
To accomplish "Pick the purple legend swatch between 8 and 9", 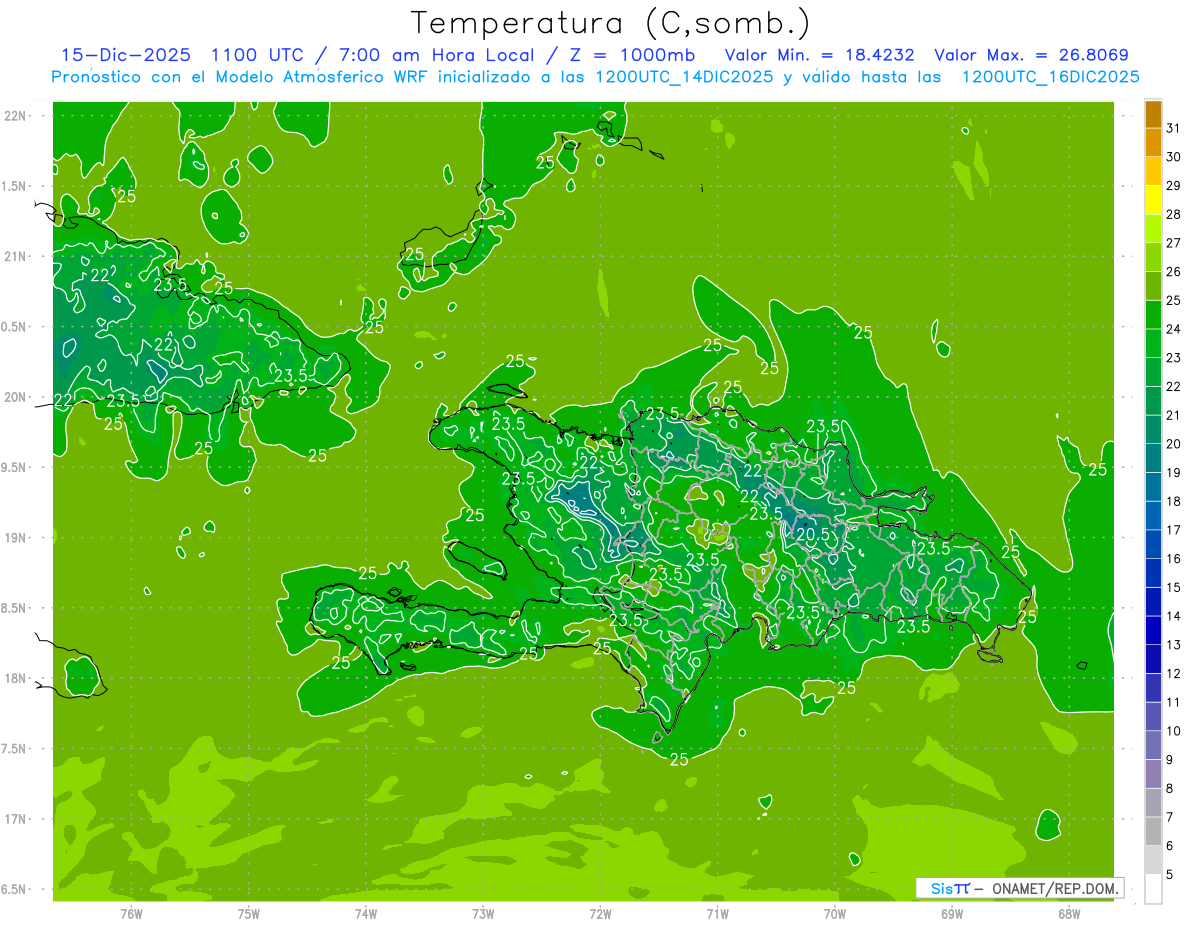I will [1153, 774].
